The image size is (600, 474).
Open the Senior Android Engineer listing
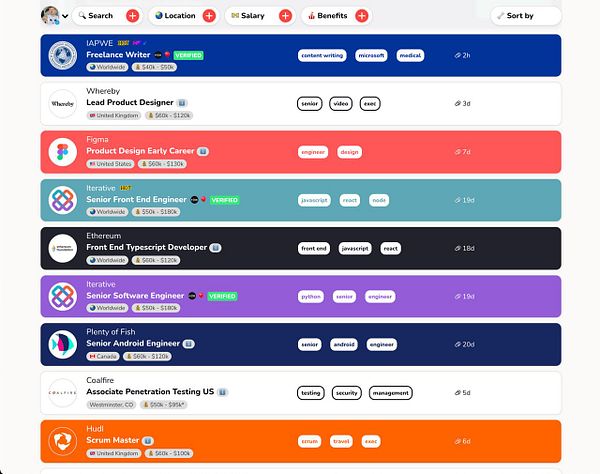133,343
